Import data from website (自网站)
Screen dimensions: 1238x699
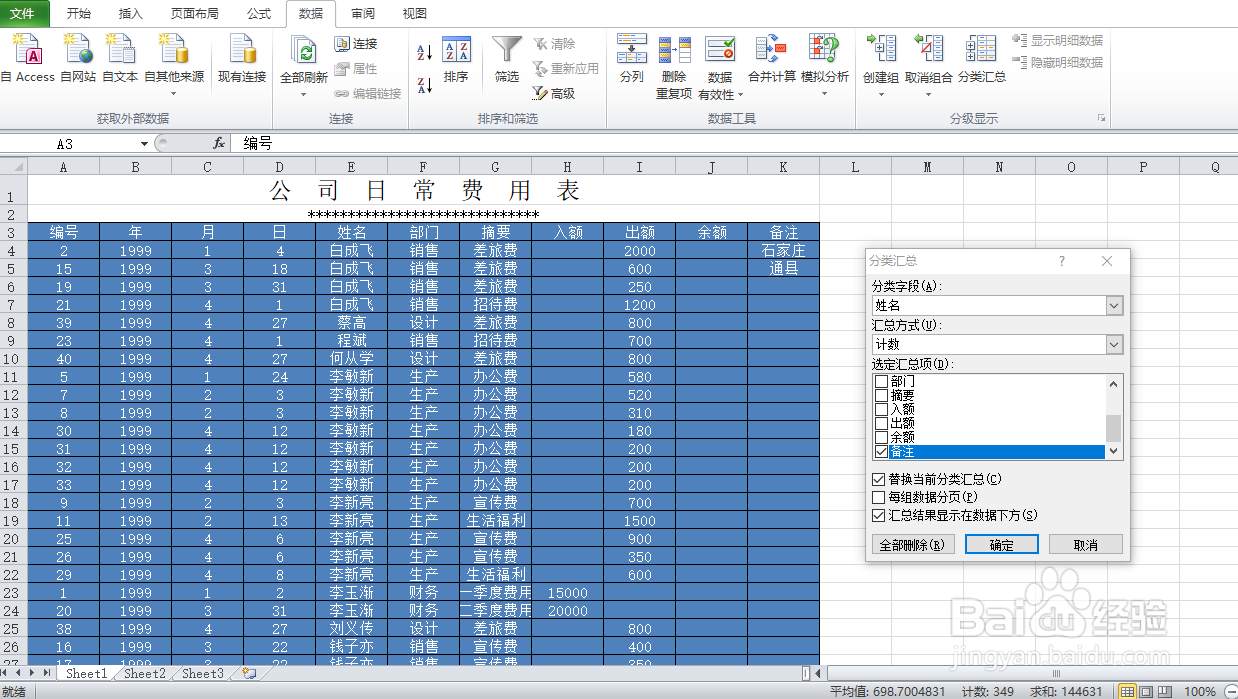coord(78,58)
